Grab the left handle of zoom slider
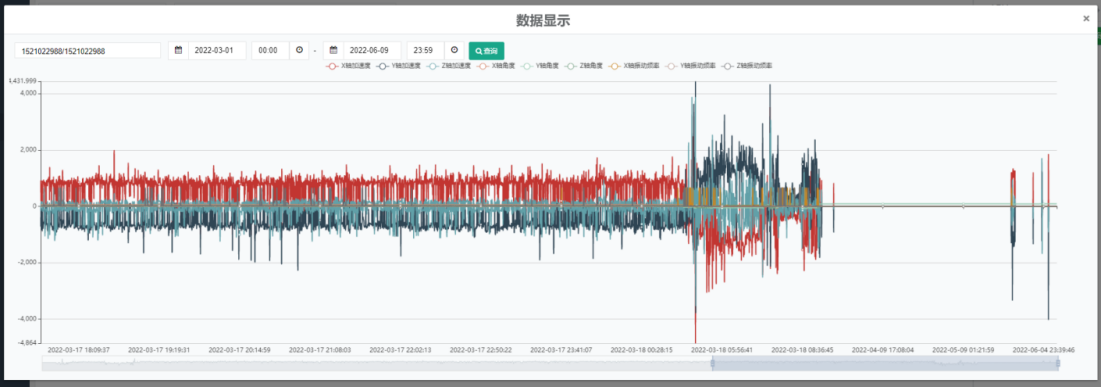1101x387 pixels. coord(712,363)
